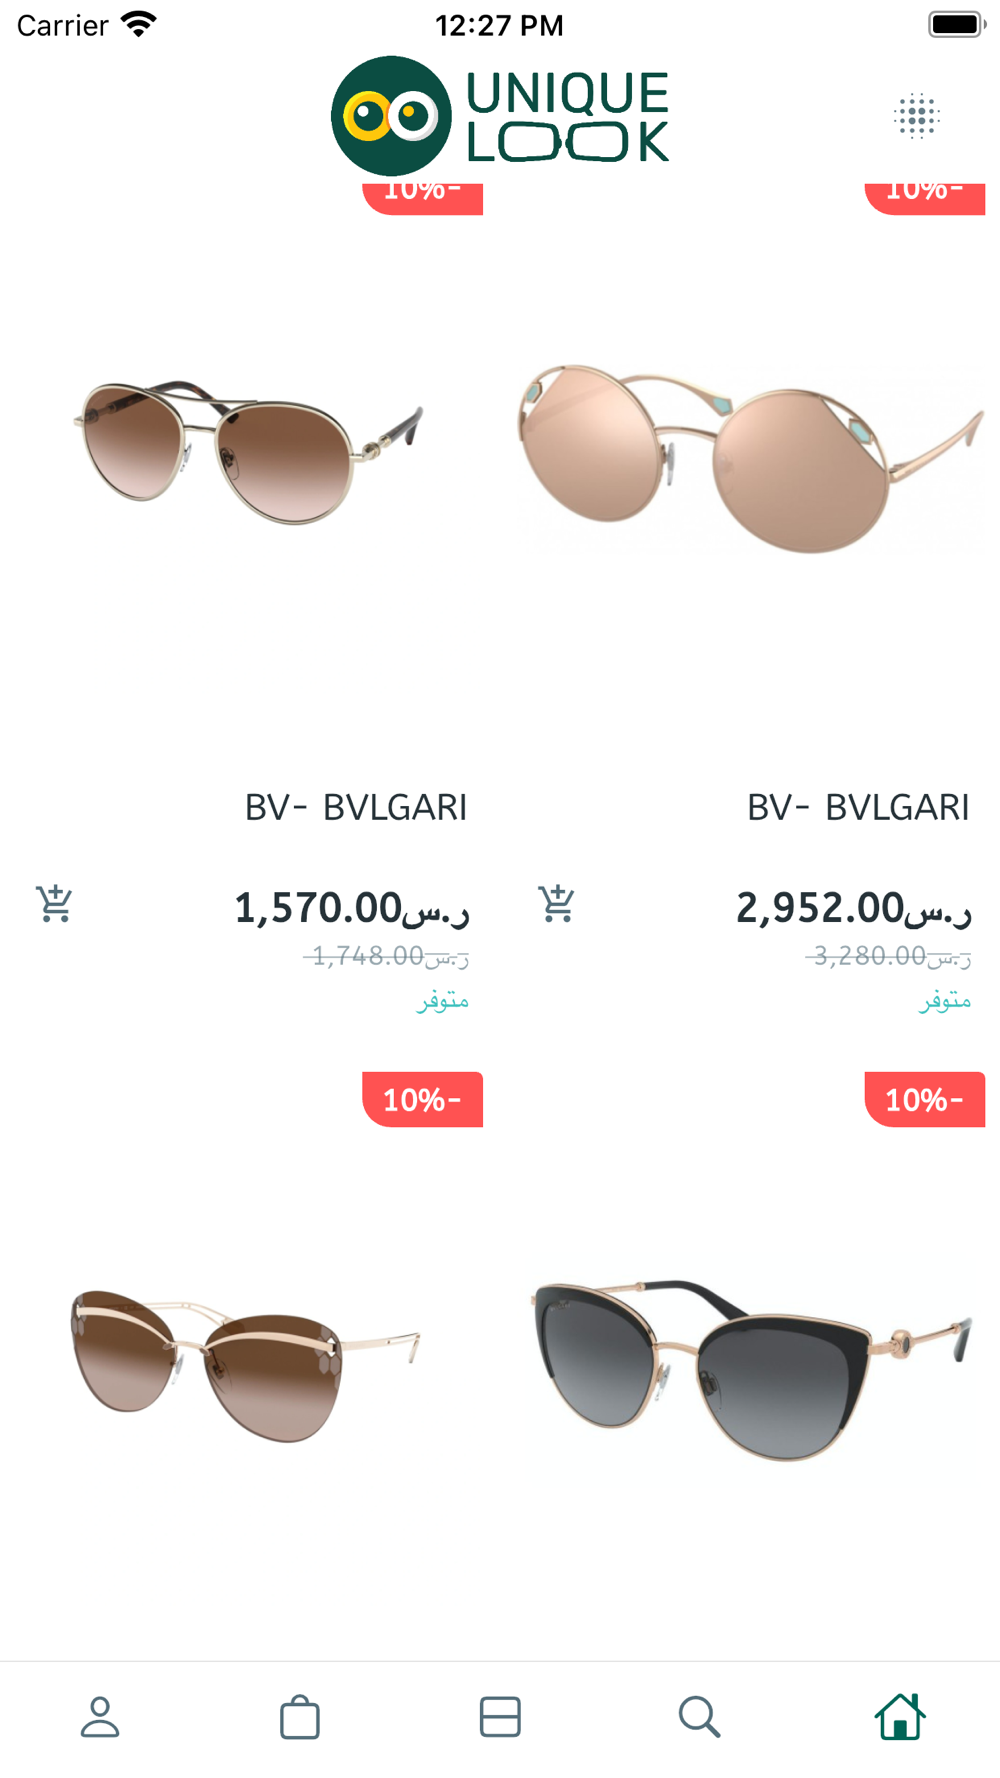View the black cat-eye sunglasses image
The image size is (1000, 1778).
click(x=751, y=1369)
